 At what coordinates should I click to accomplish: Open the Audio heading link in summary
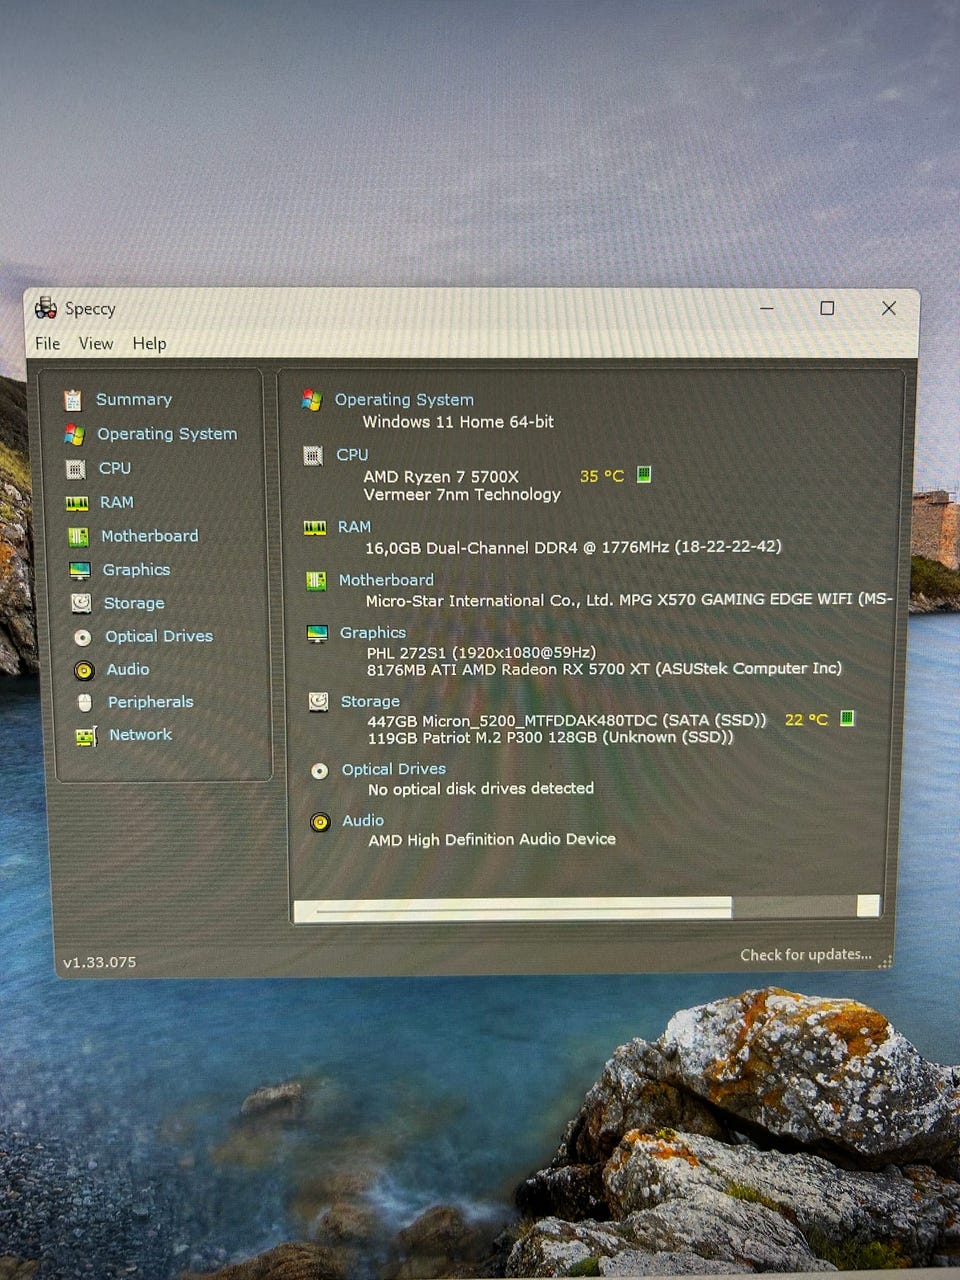point(363,820)
